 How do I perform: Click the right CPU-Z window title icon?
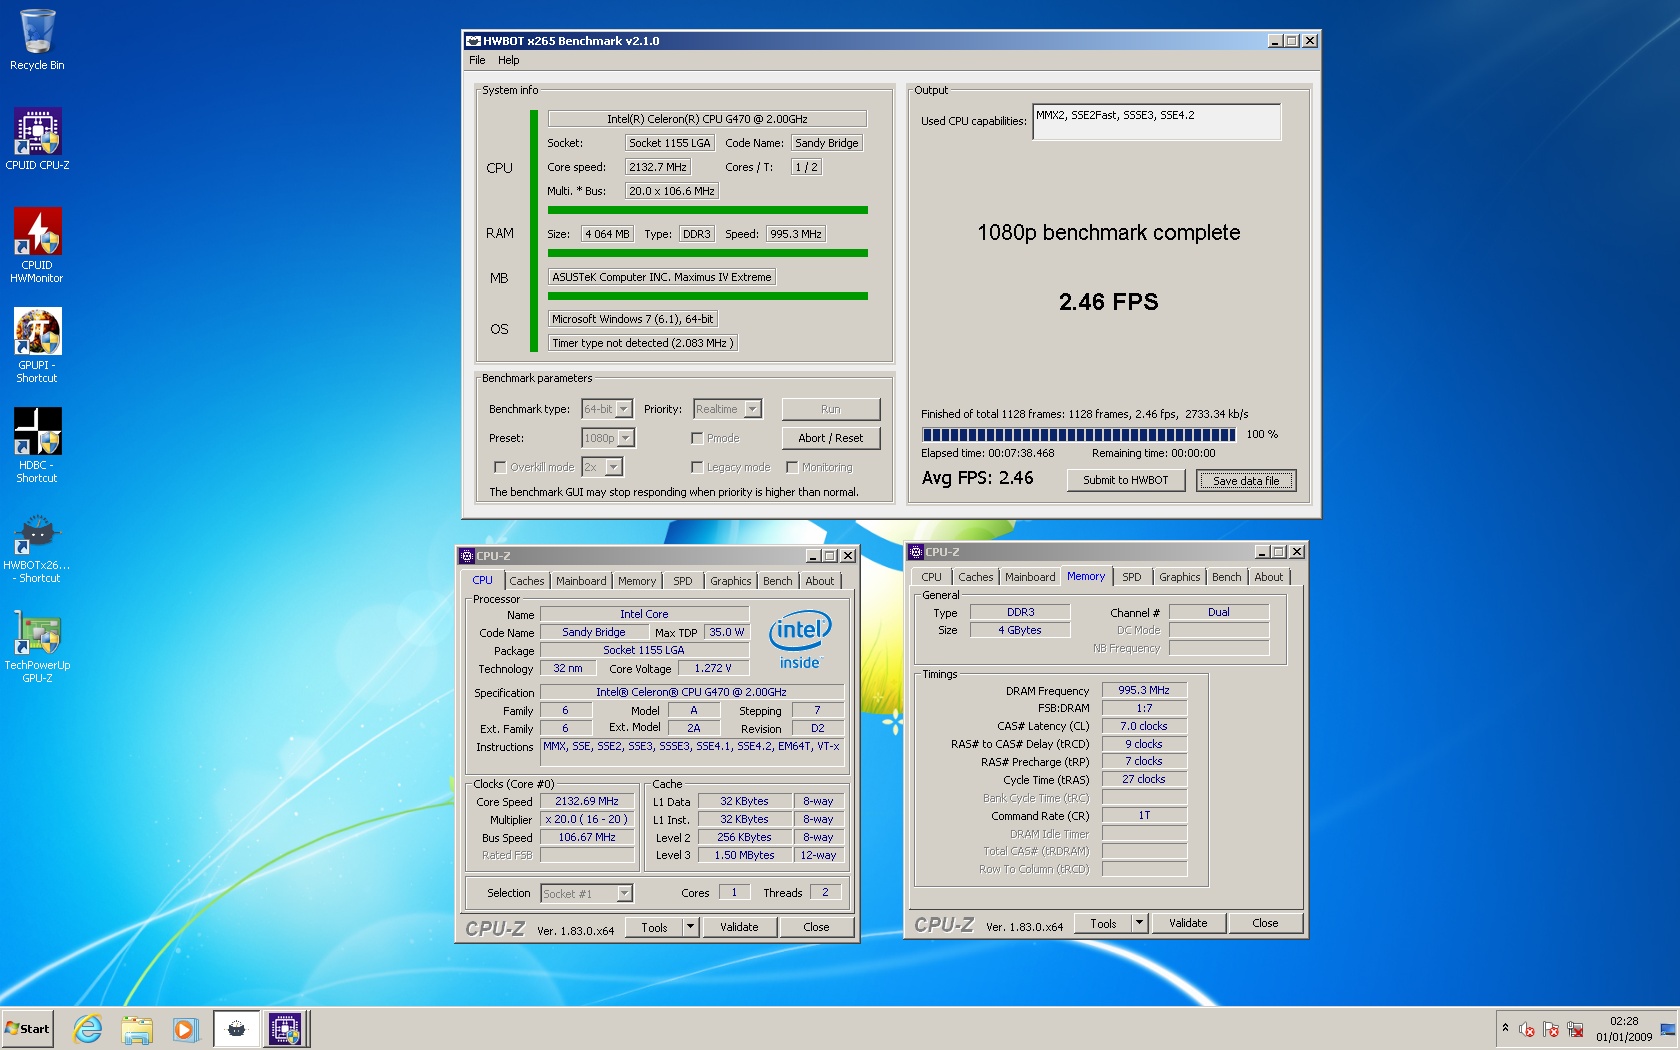coord(915,552)
